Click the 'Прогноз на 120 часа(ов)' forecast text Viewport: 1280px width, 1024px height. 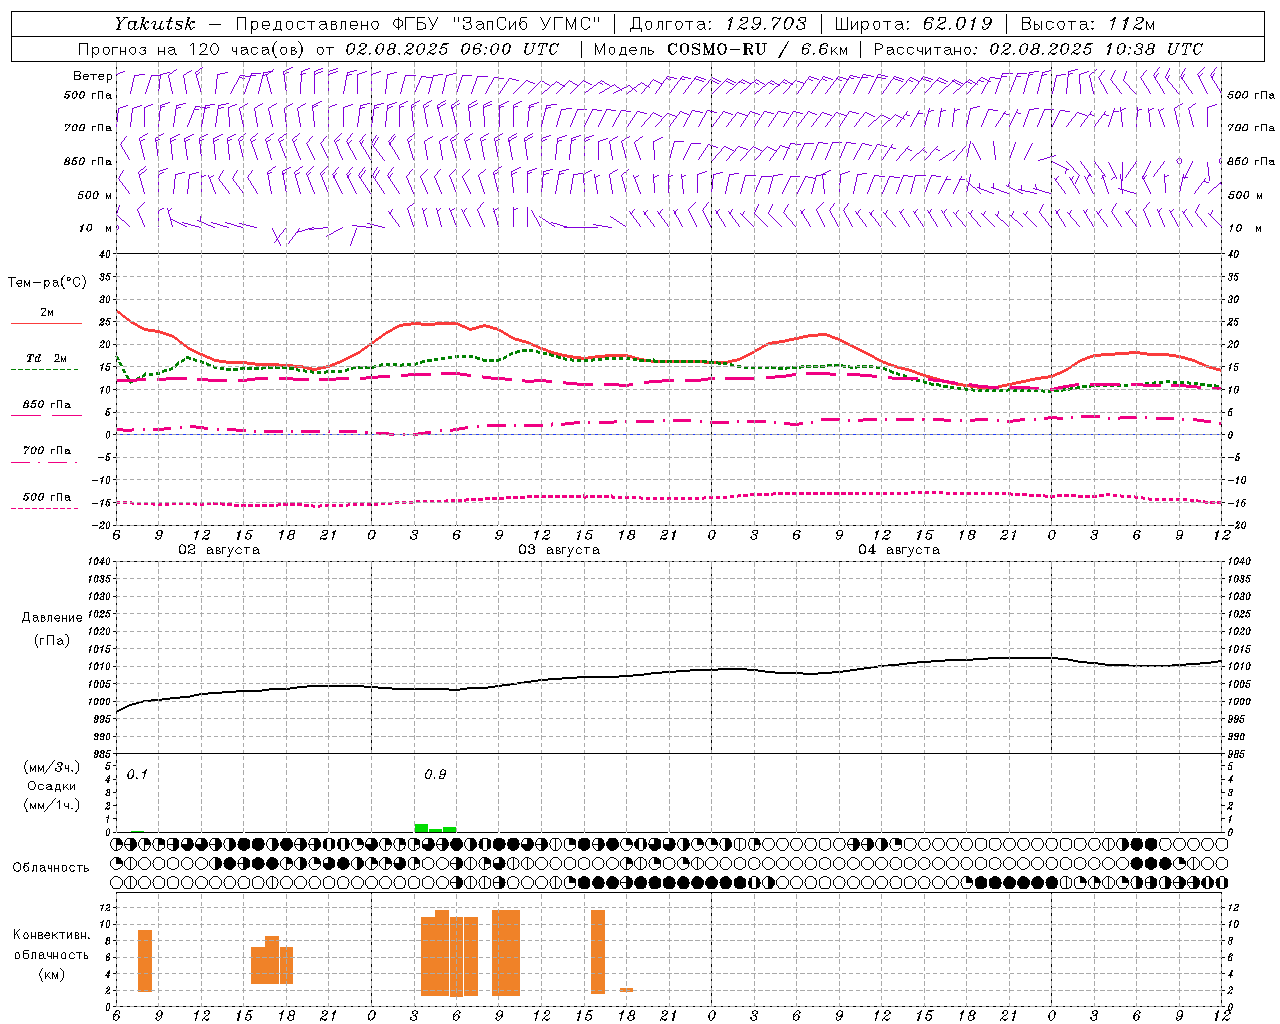coord(193,49)
